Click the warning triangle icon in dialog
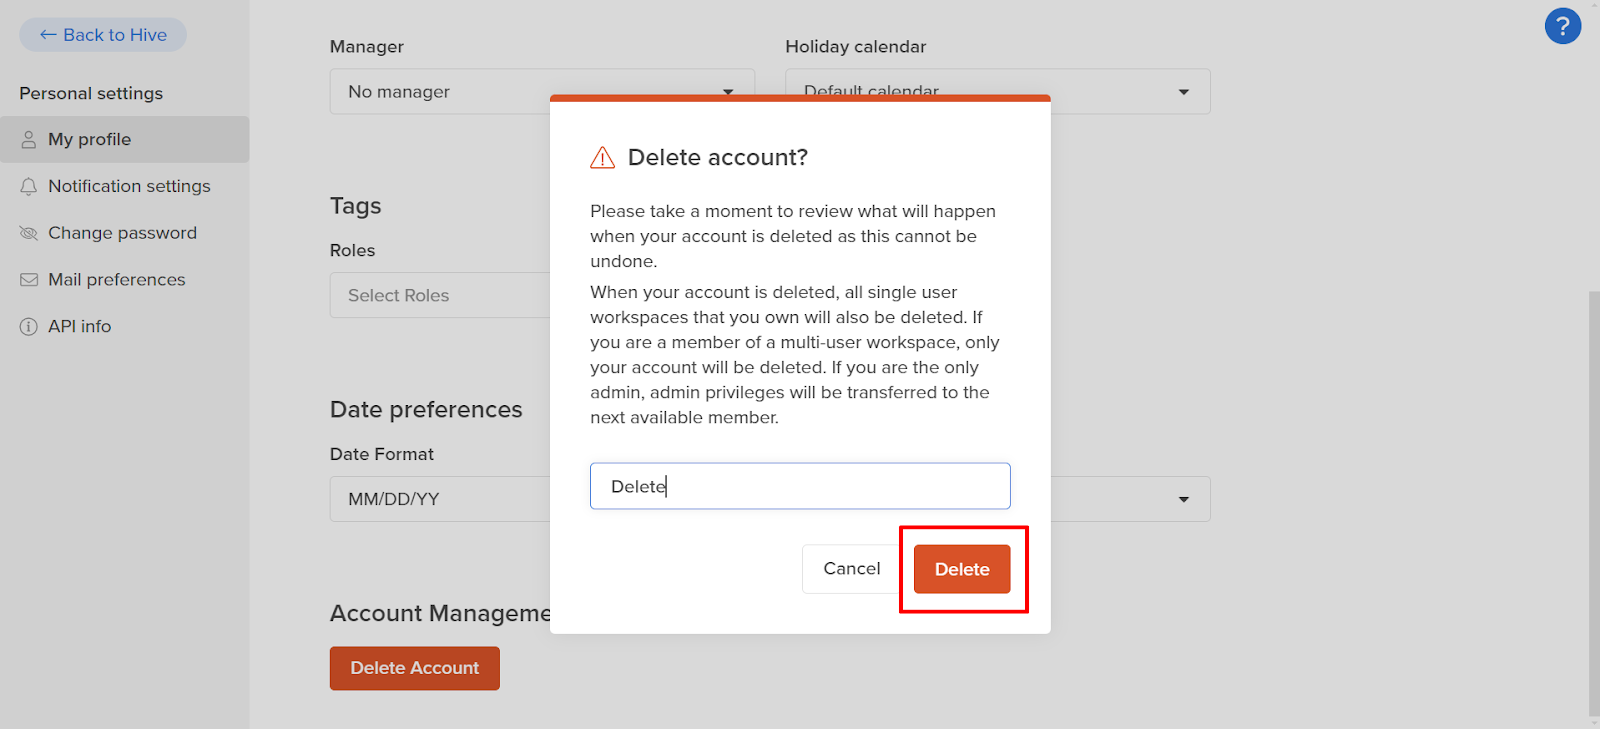 click(603, 158)
